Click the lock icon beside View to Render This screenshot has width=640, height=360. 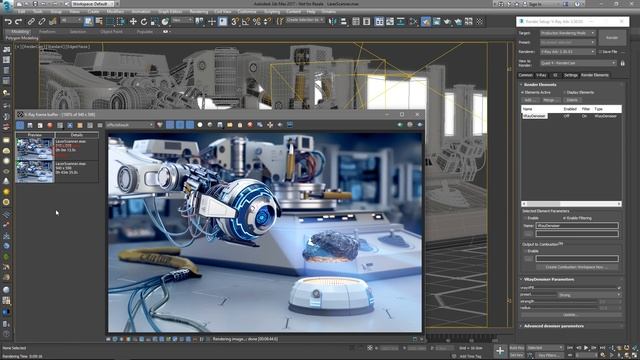(622, 63)
